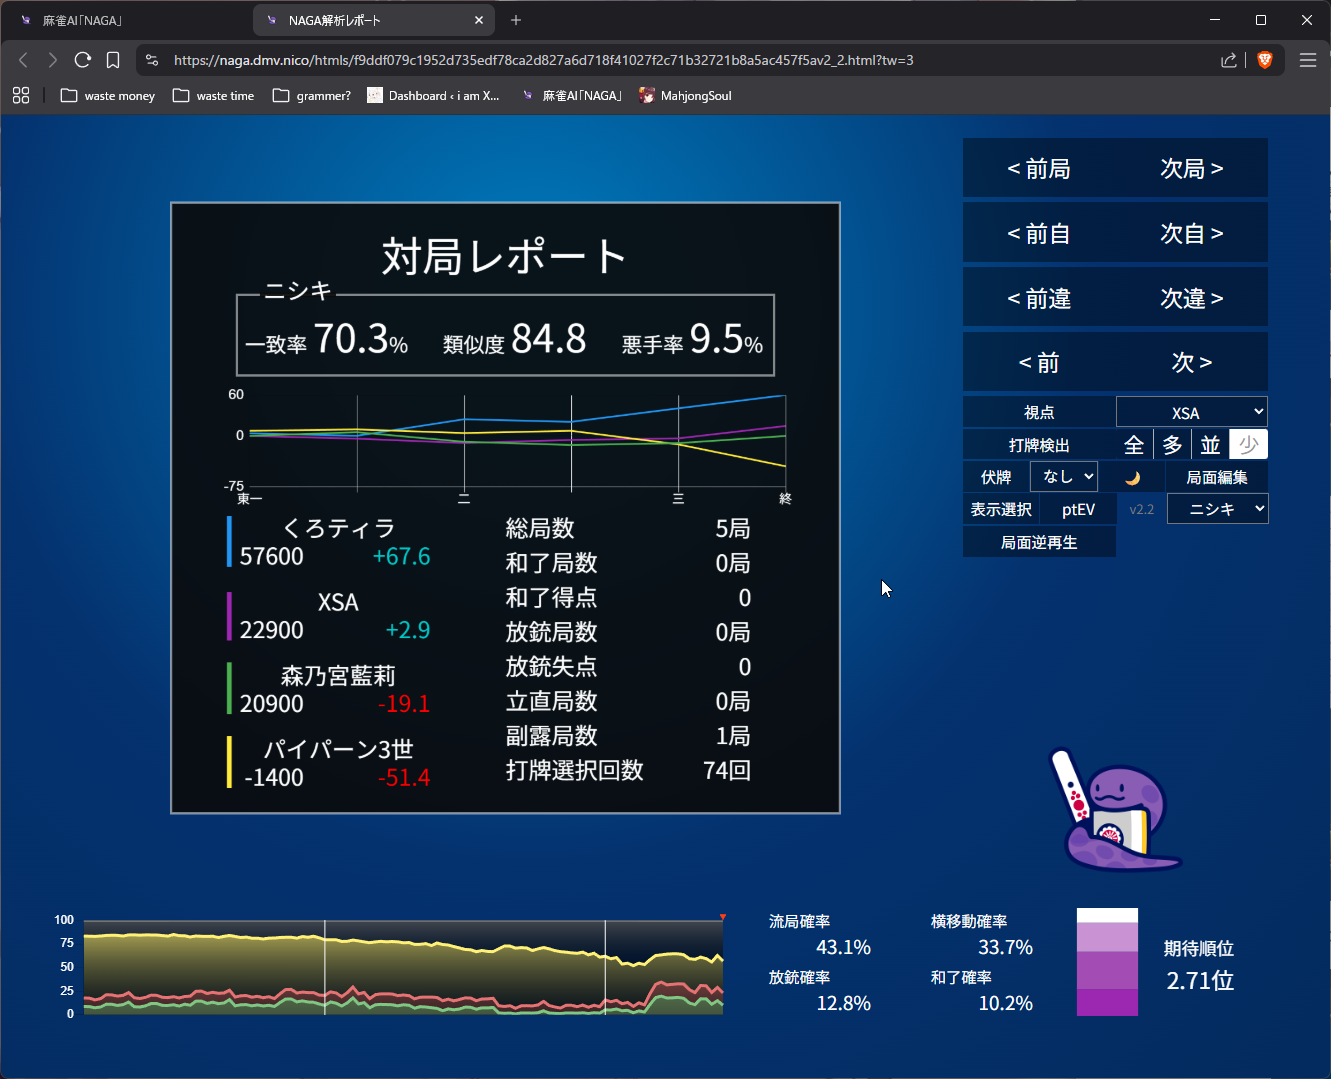Screen dimensions: 1331x1079
Task: Click the 局面逆再生 reverse playback button
Action: pyautogui.click(x=1039, y=542)
